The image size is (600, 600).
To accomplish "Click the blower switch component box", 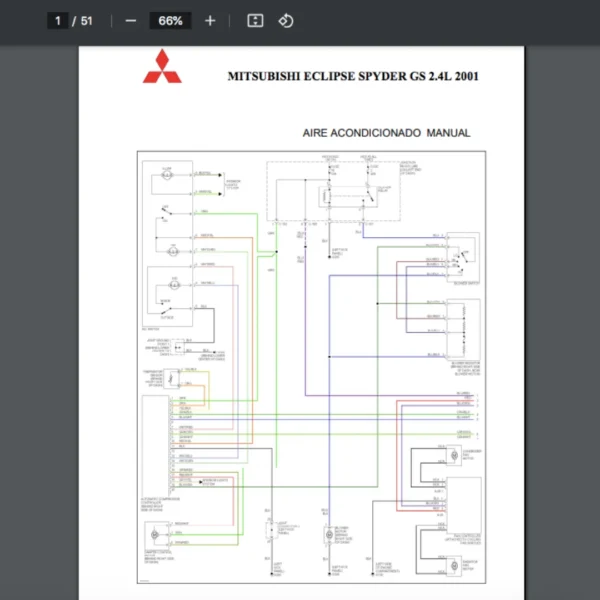I will pyautogui.click(x=463, y=258).
